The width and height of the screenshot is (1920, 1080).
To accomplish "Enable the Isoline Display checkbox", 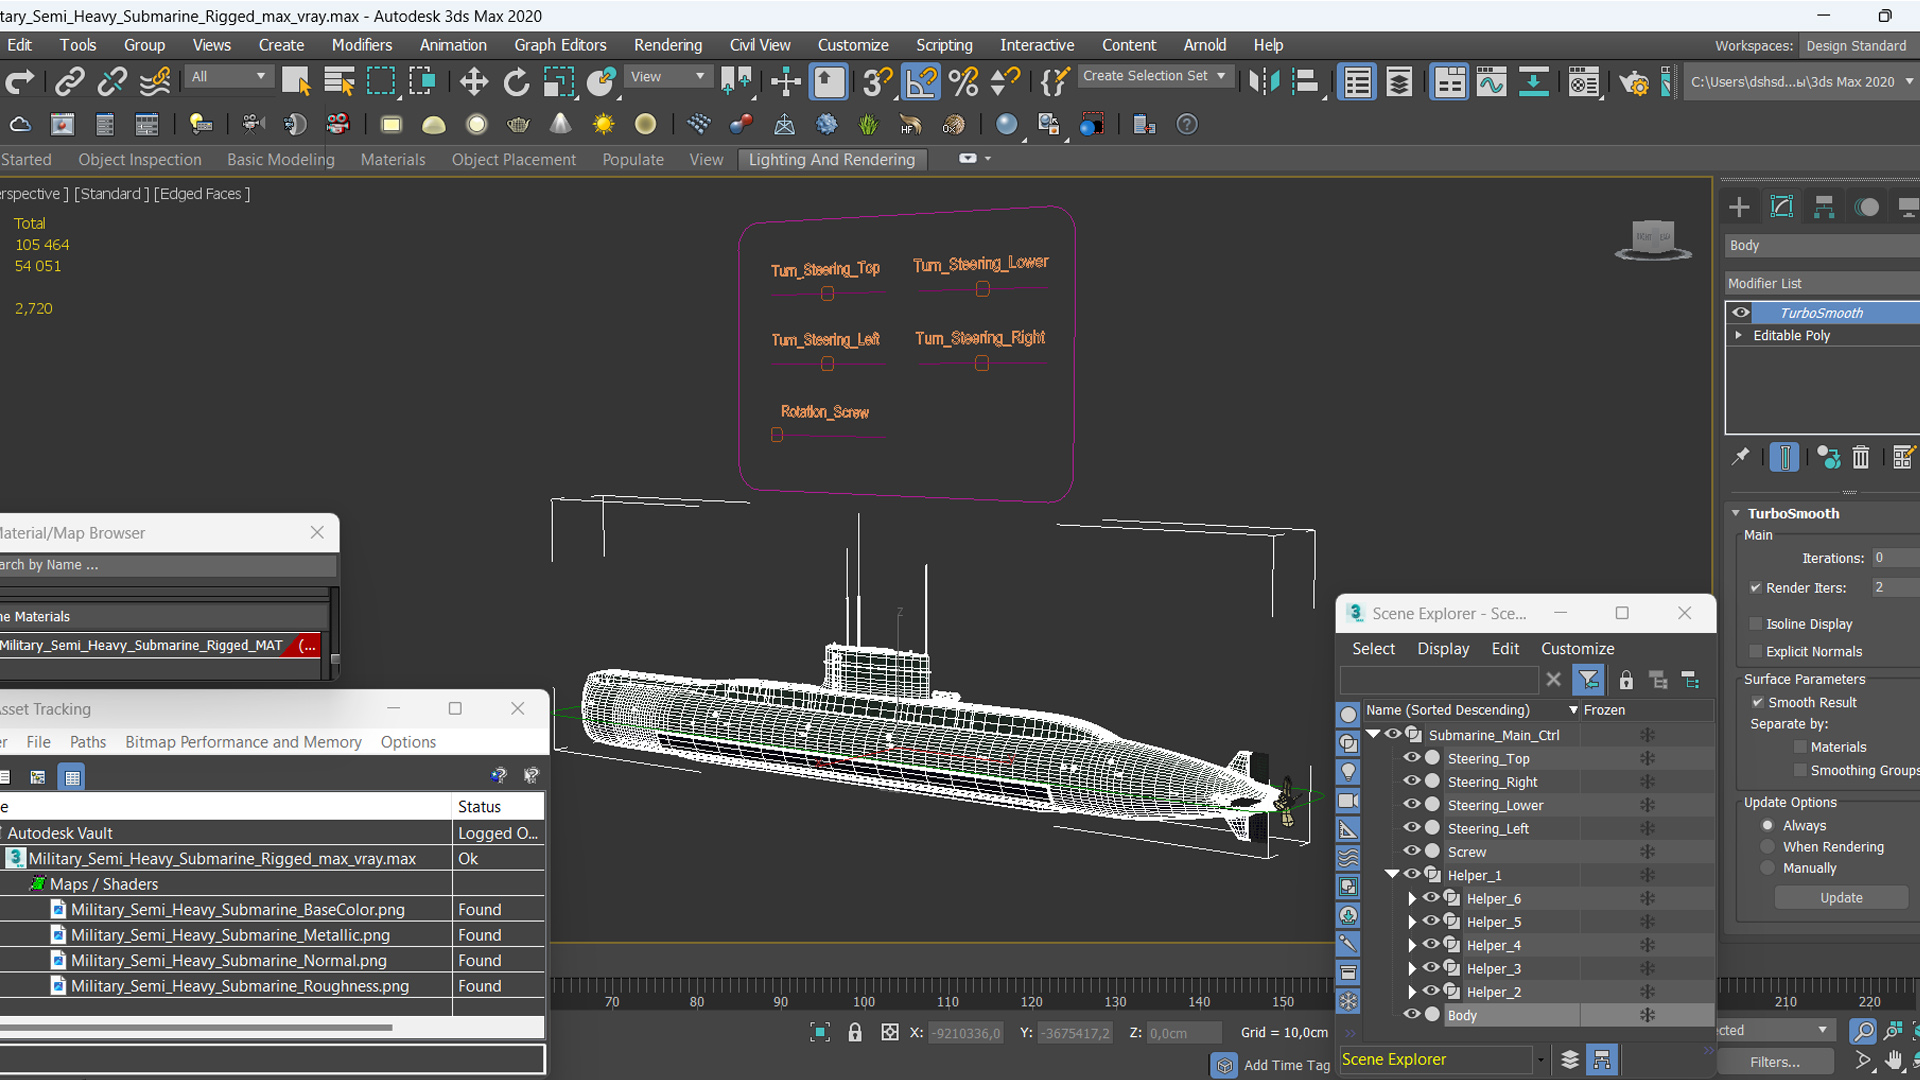I will click(1755, 624).
